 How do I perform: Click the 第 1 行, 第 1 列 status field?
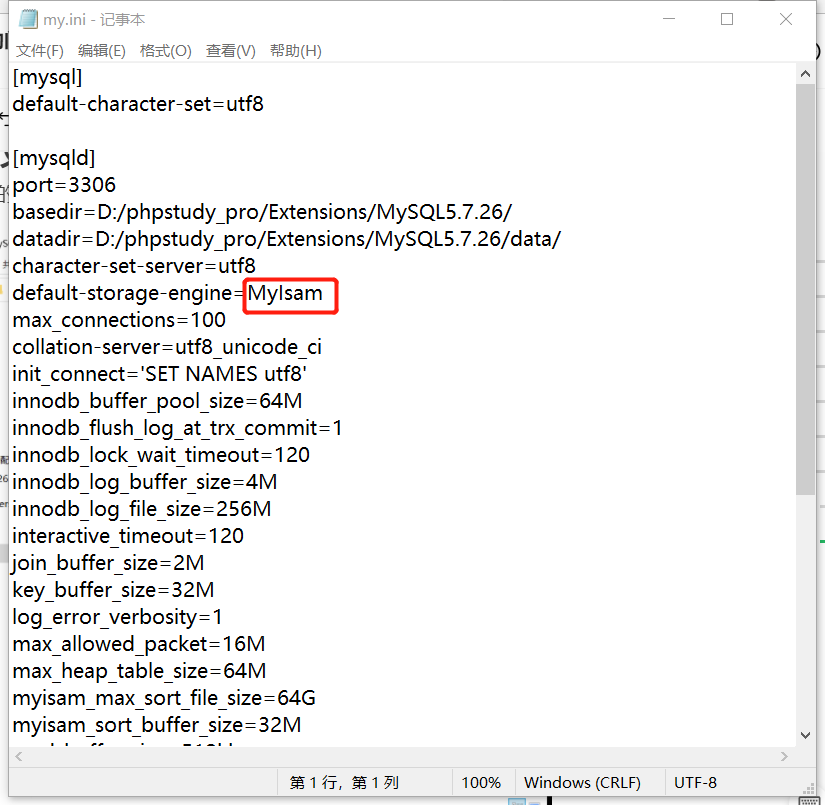pyautogui.click(x=365, y=782)
